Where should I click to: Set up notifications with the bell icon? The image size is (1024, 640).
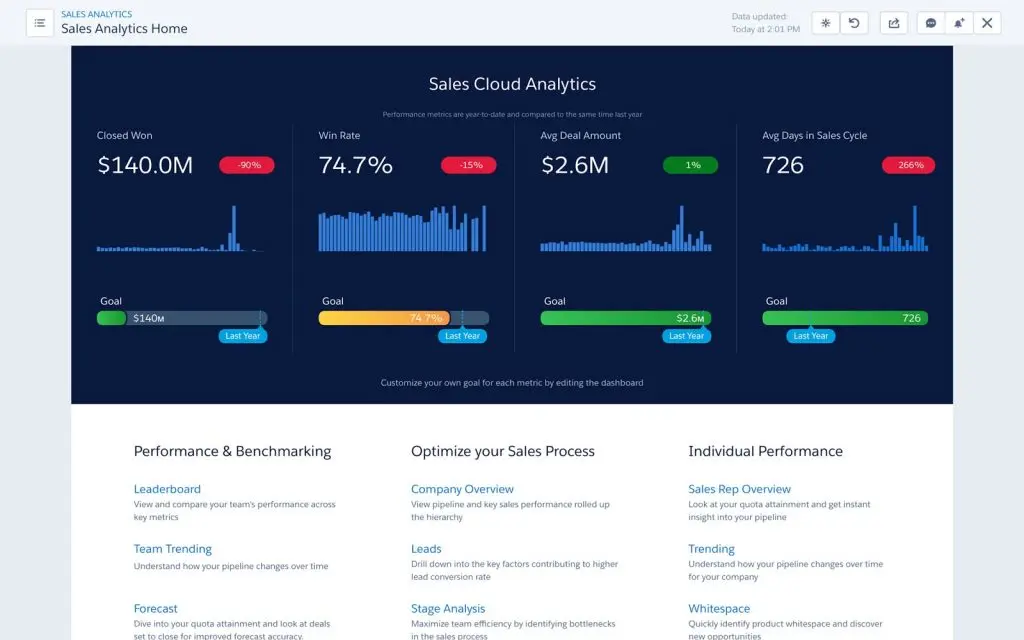click(959, 22)
